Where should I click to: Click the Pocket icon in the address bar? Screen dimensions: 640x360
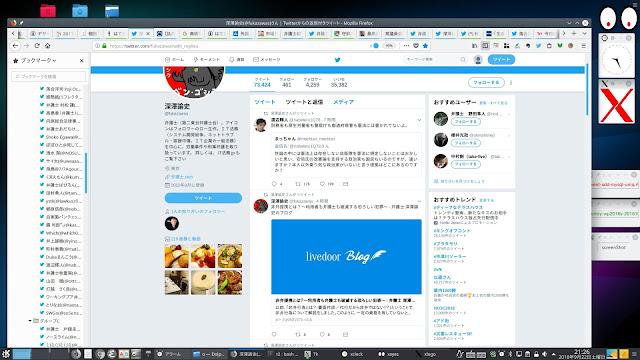tap(416, 46)
